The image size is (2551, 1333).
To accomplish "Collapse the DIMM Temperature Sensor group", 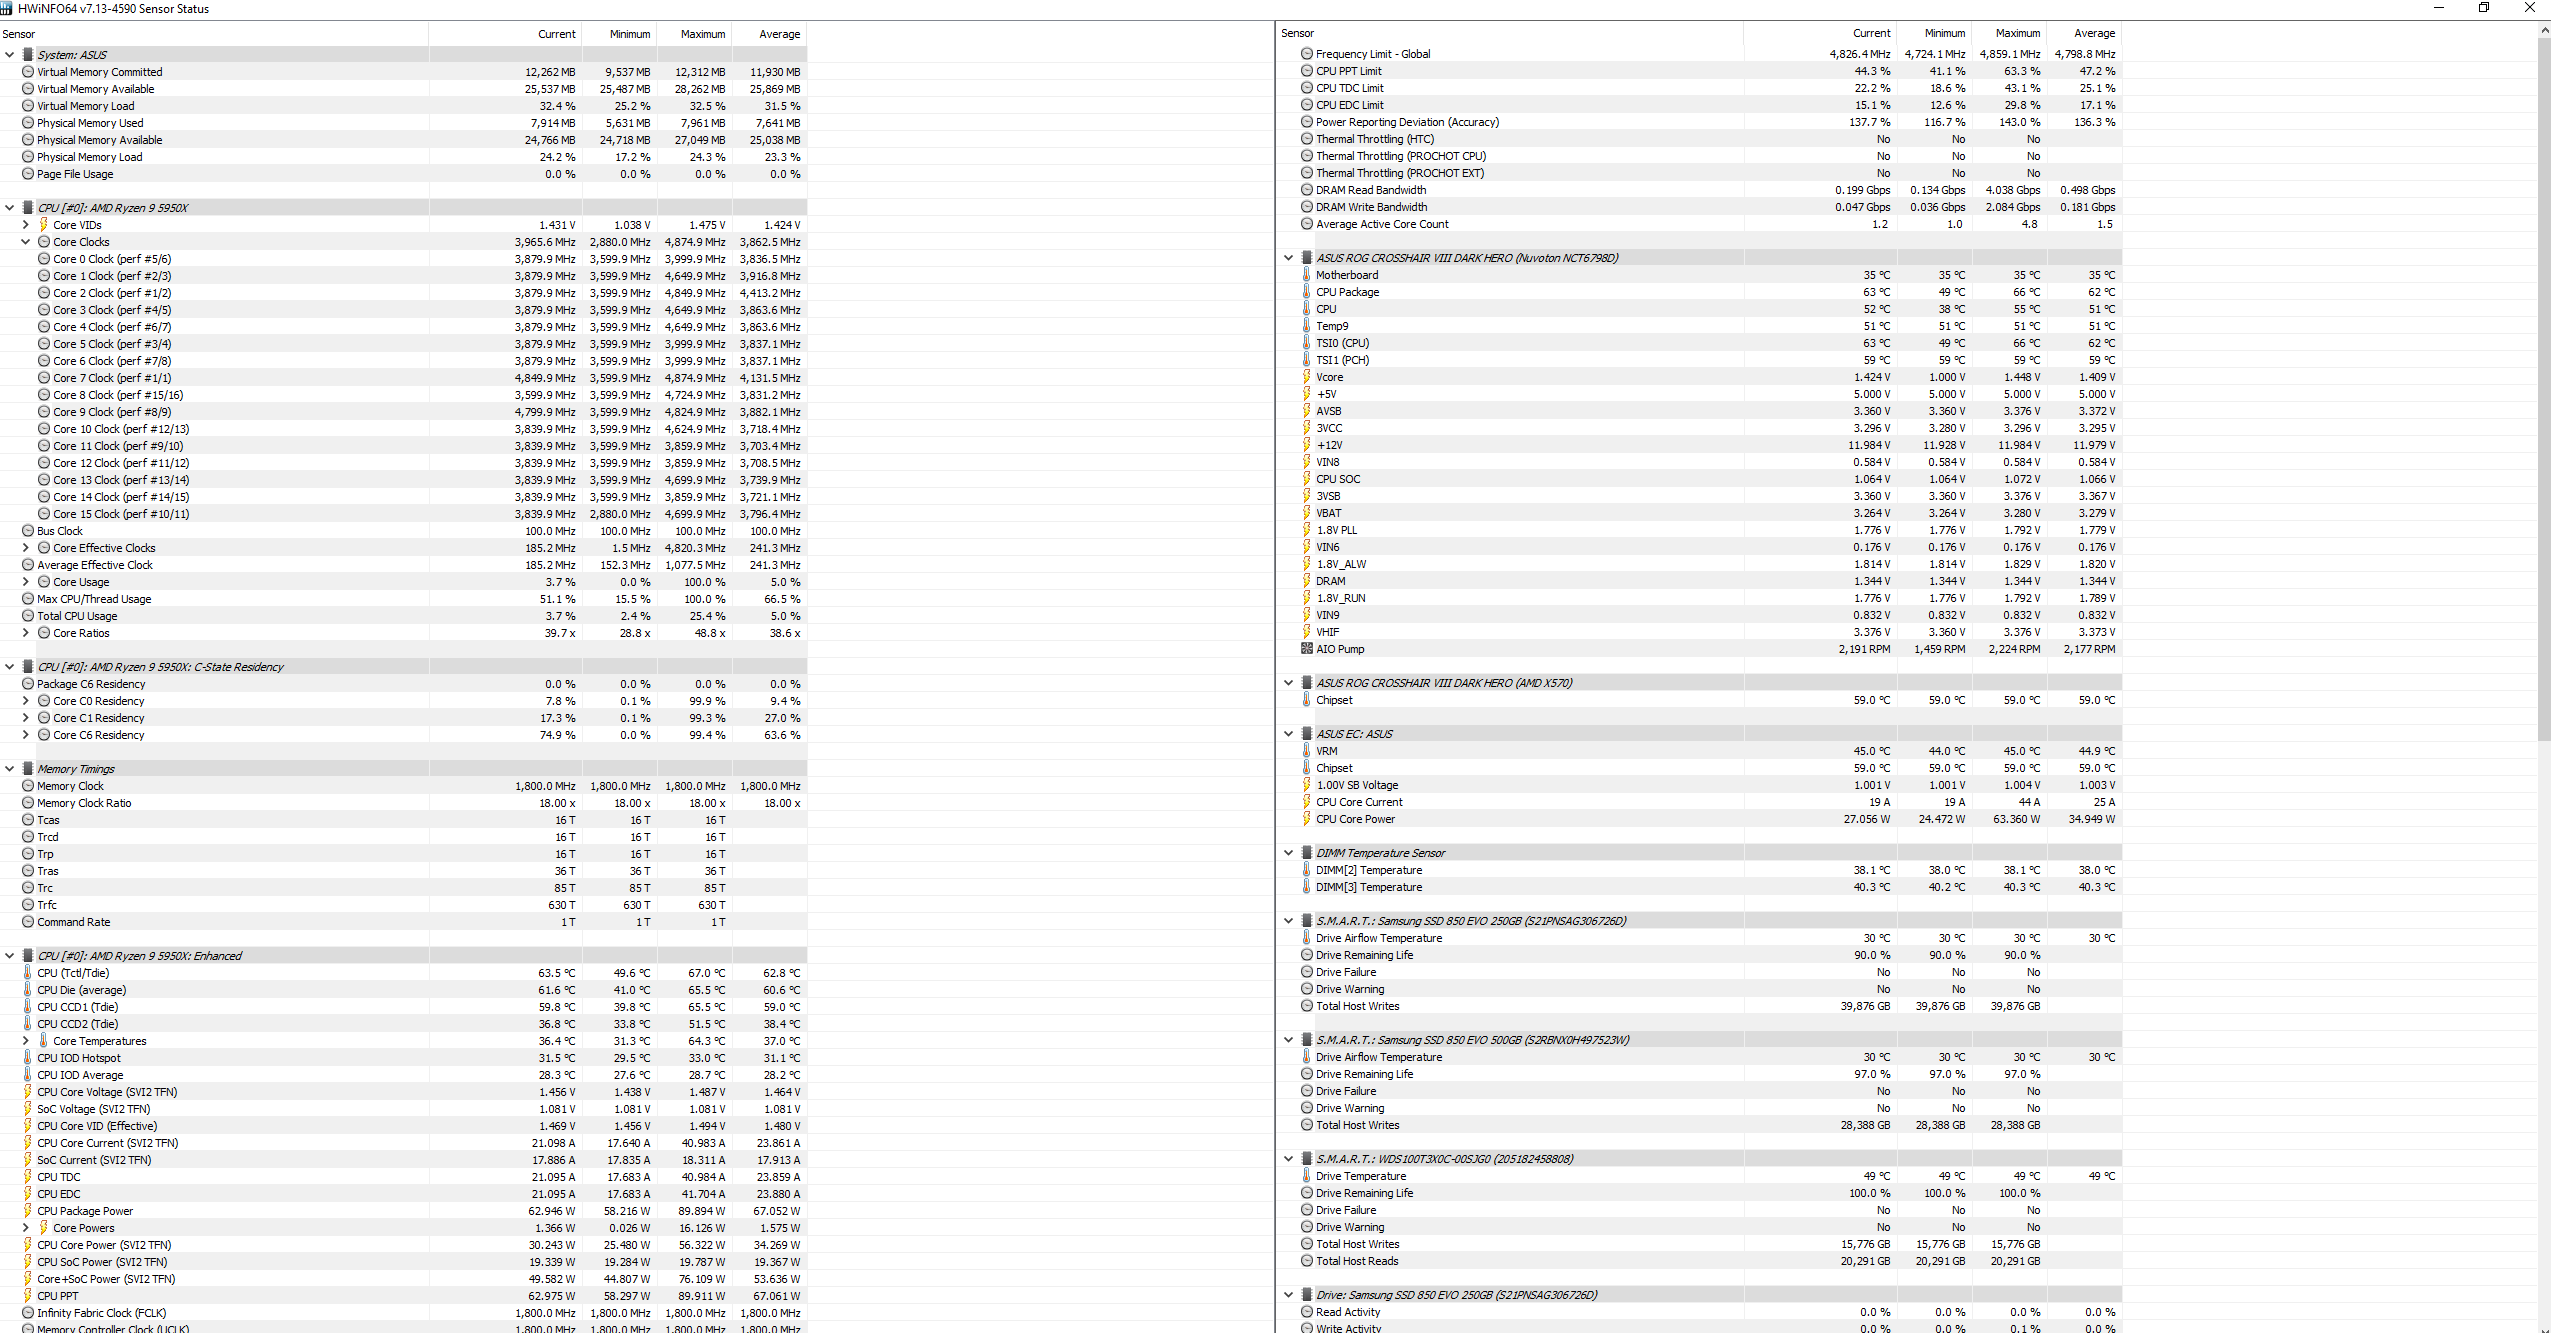I will click(x=1288, y=853).
